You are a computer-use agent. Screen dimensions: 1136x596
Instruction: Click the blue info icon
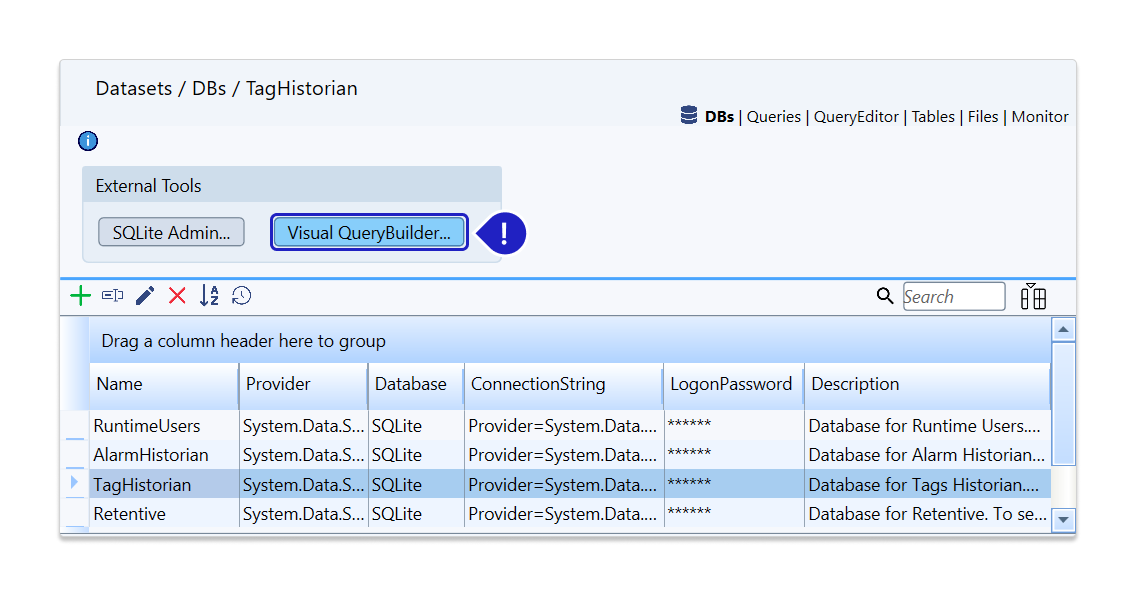pos(88,141)
